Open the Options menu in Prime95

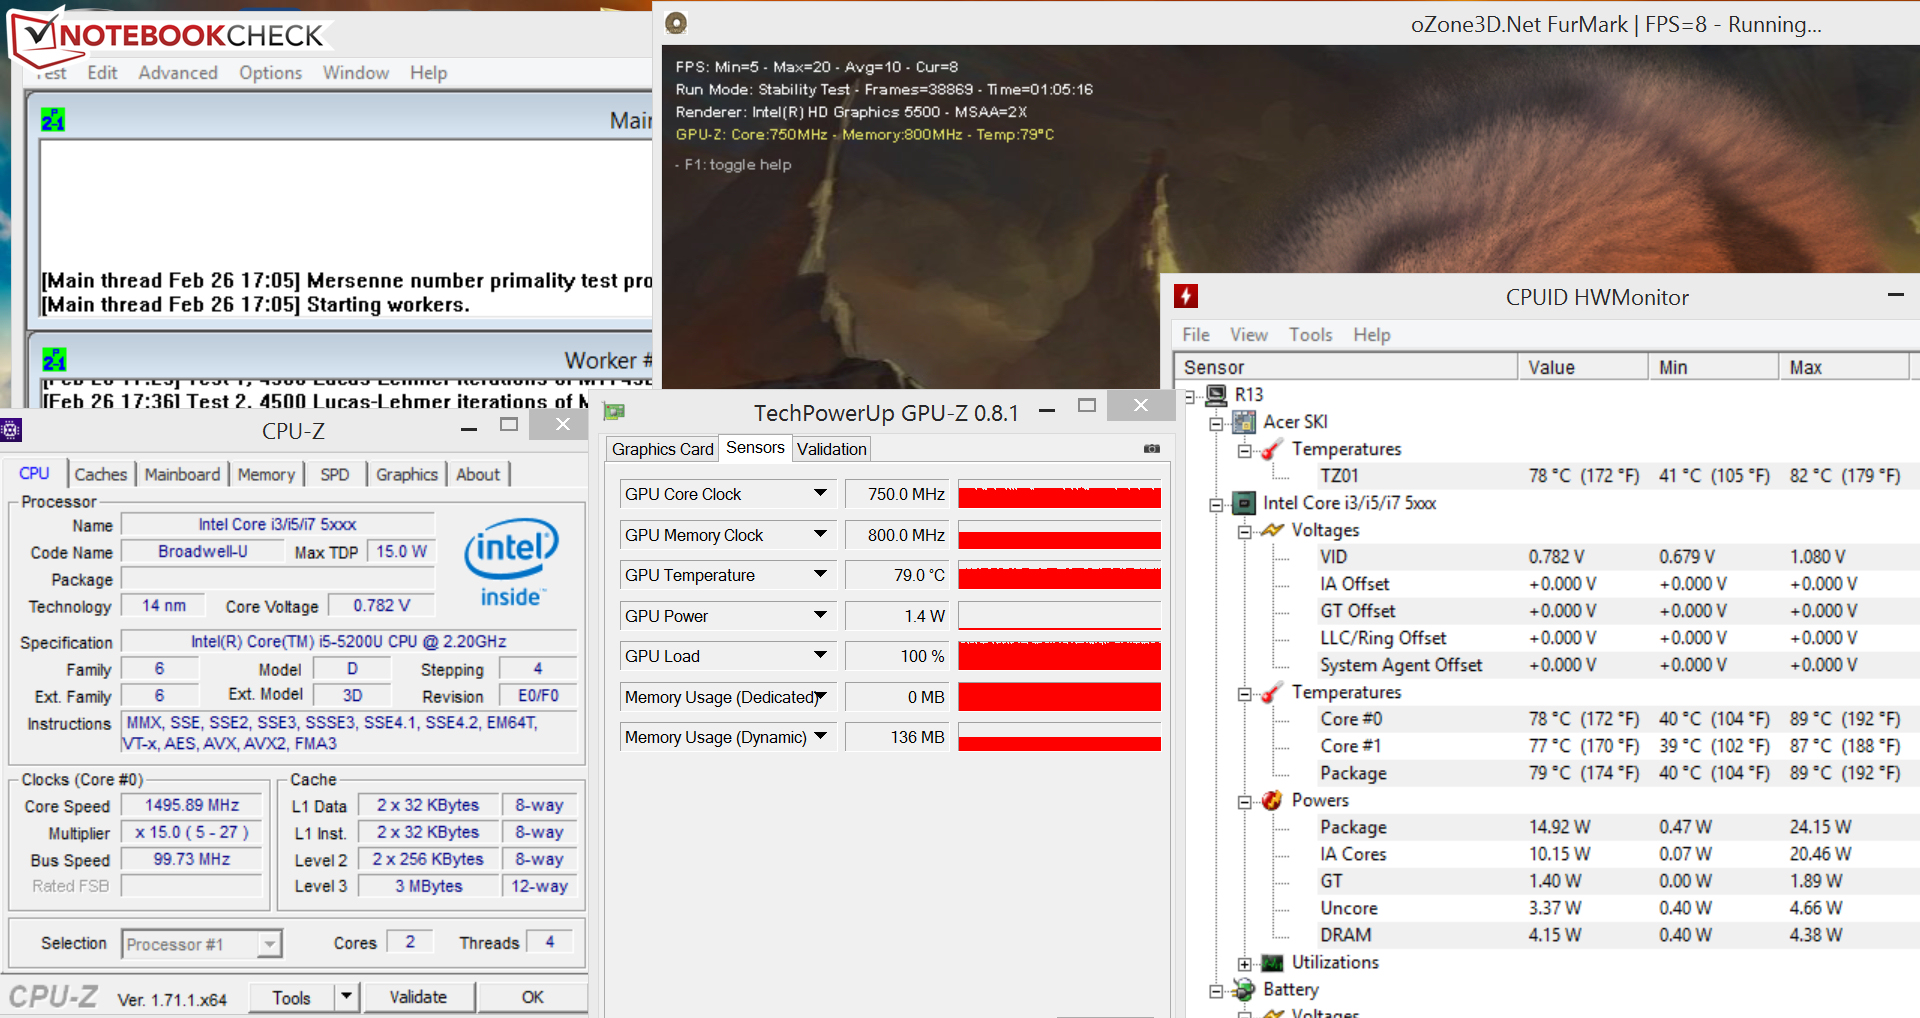tap(270, 73)
